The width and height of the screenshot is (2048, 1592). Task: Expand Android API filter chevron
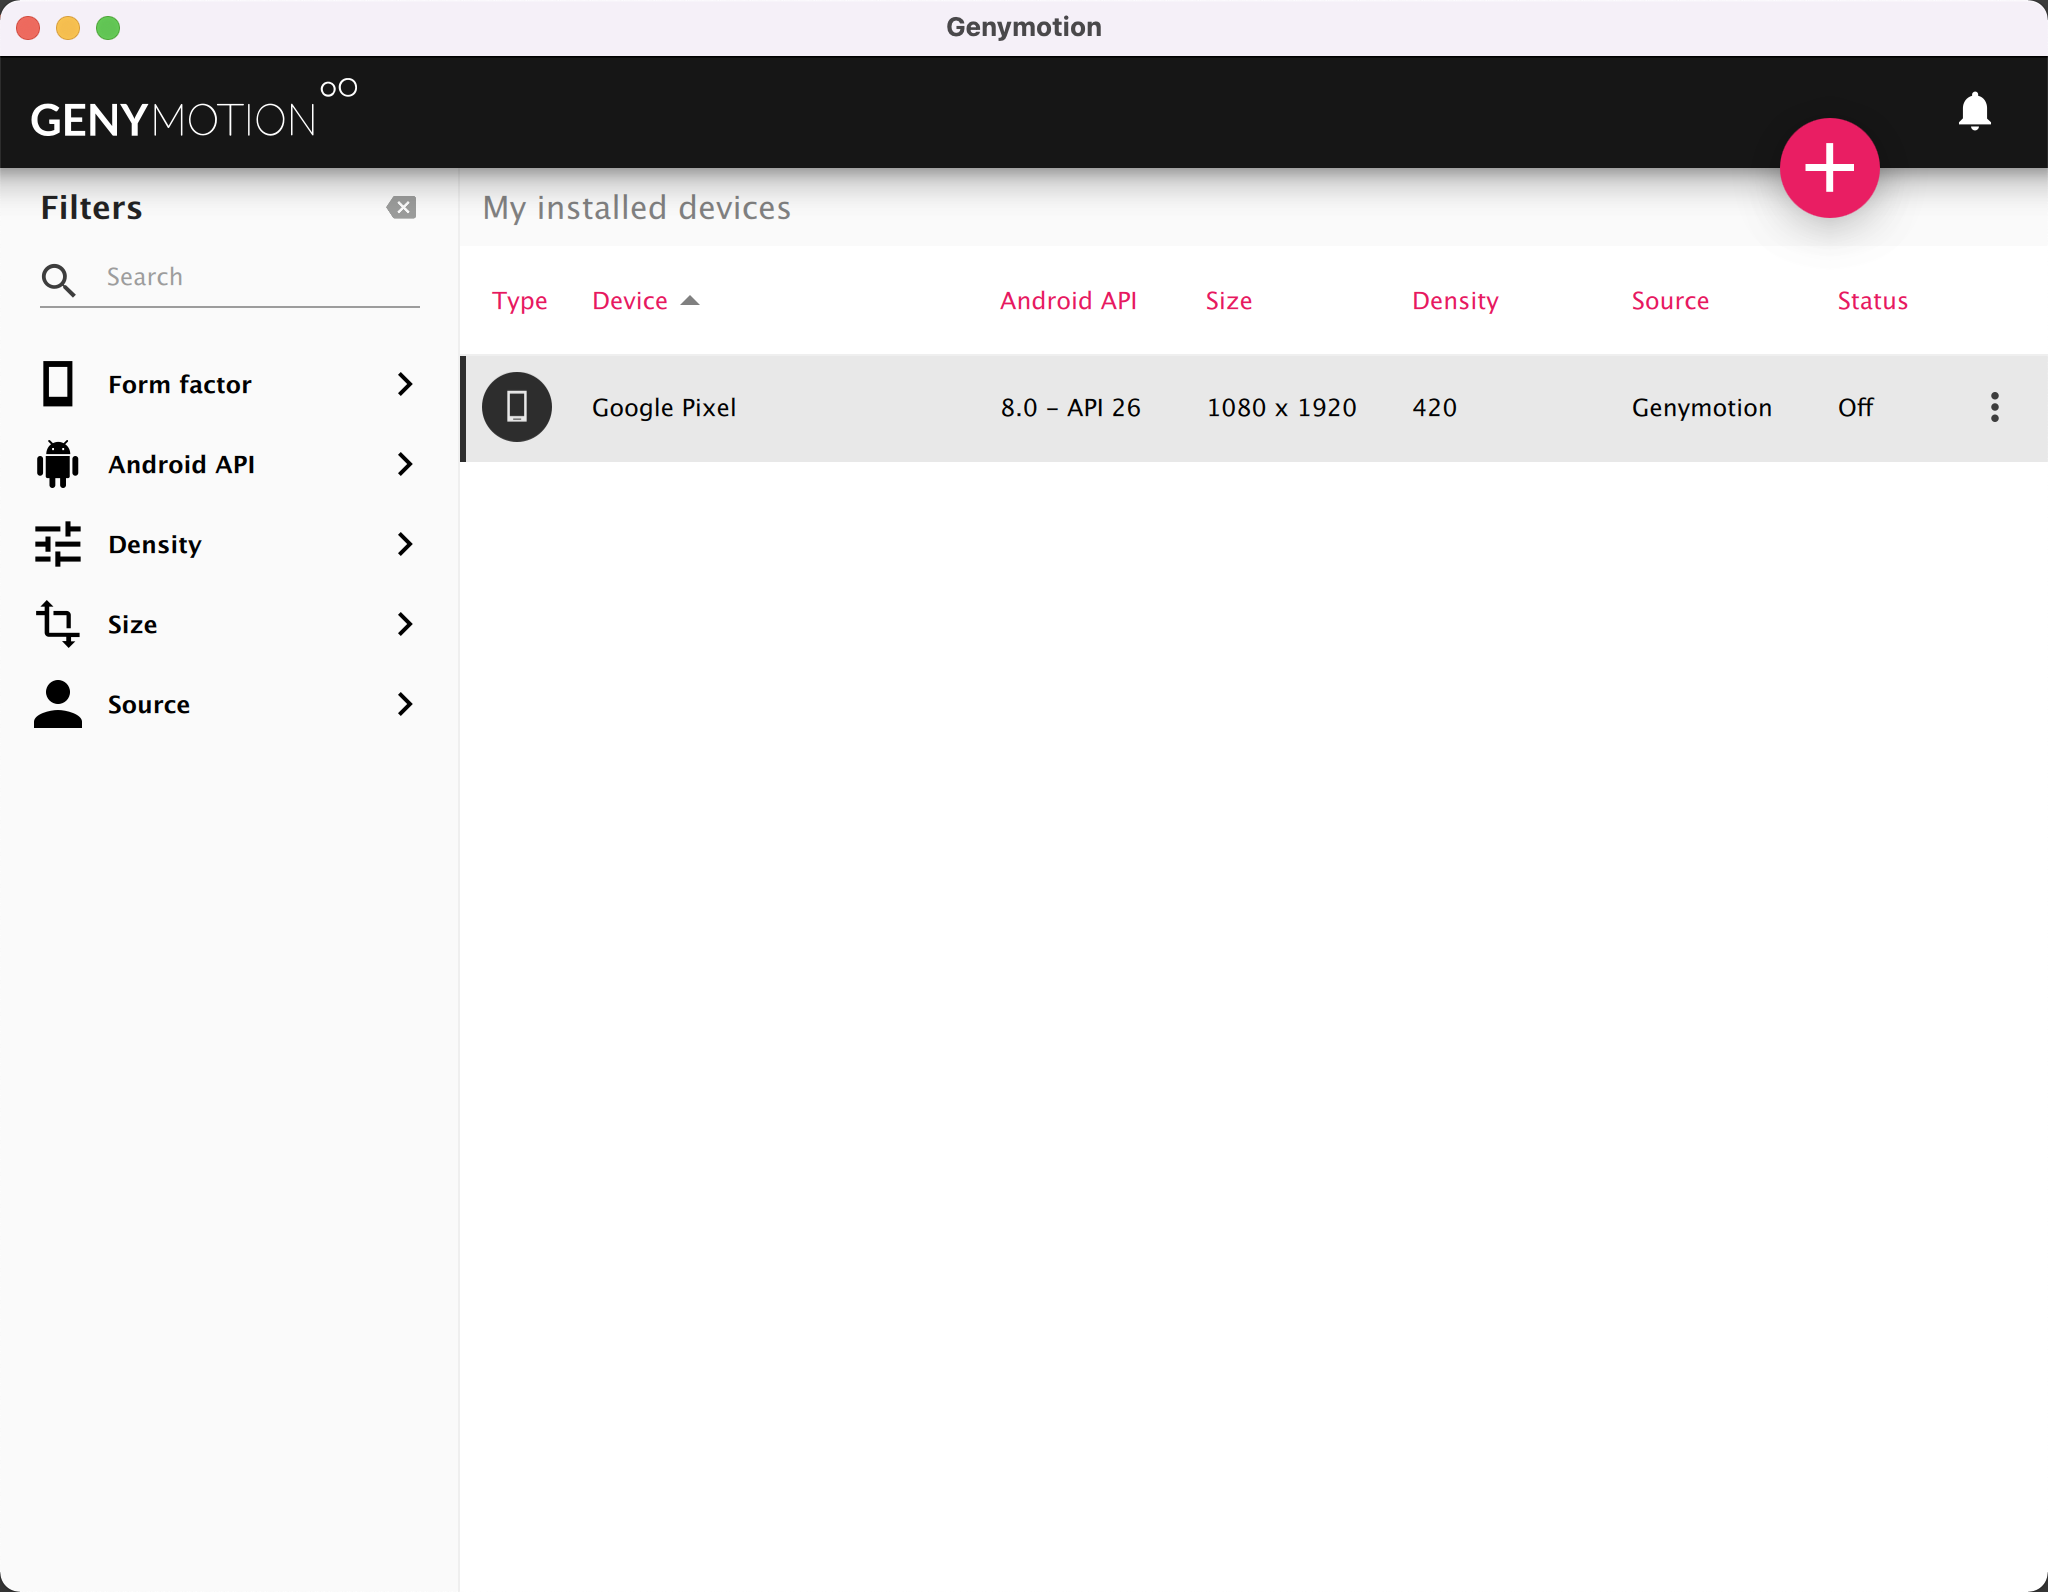(x=405, y=464)
